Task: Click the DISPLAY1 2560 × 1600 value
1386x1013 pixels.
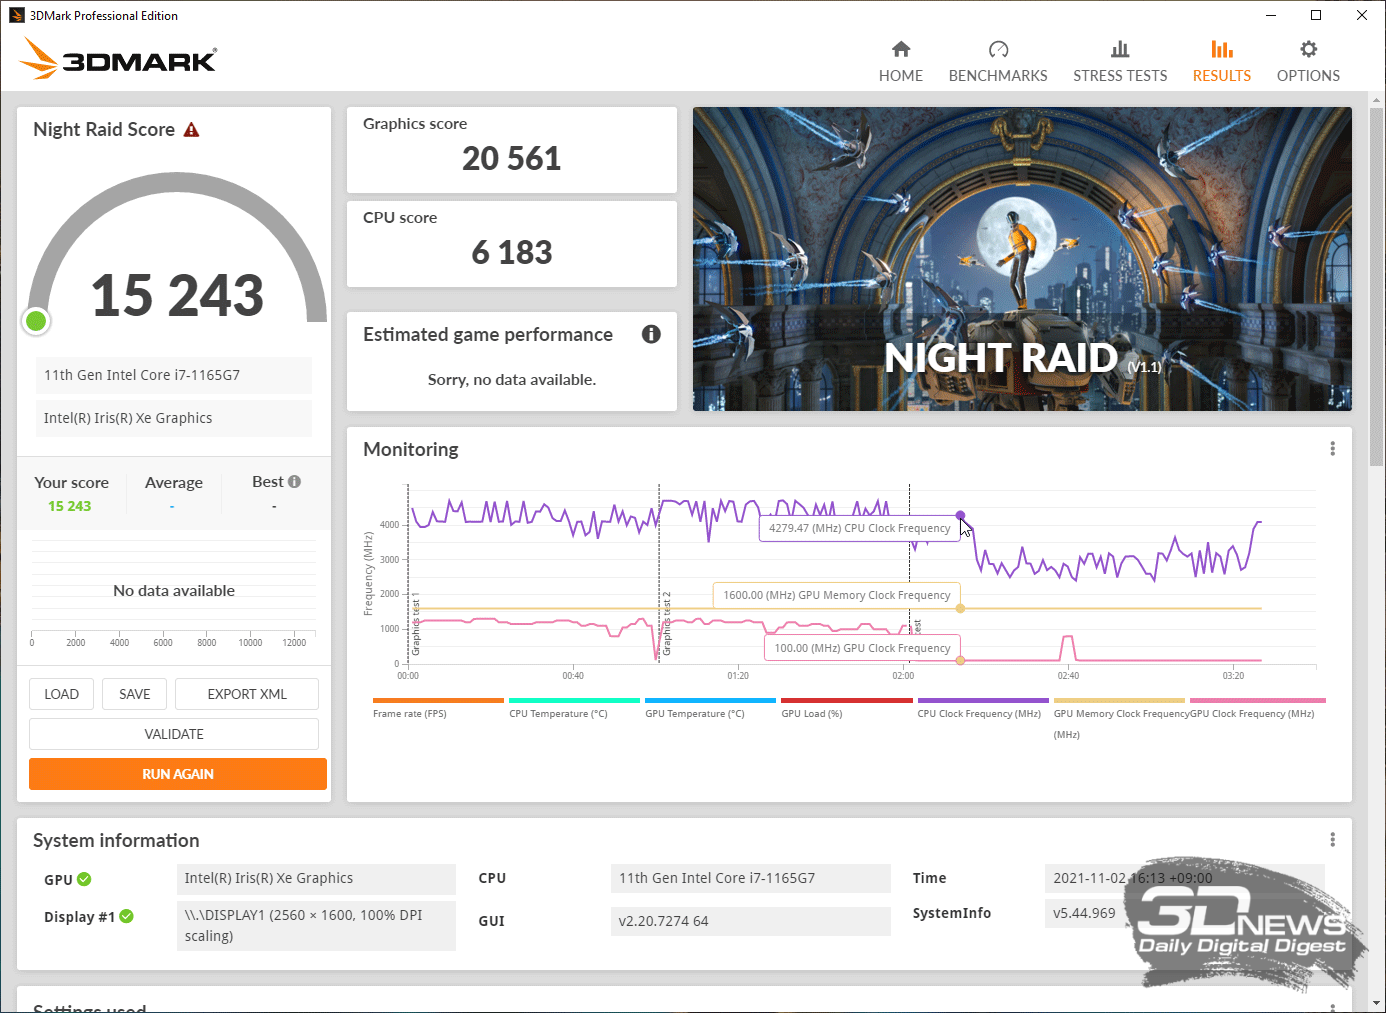Action: [316, 926]
